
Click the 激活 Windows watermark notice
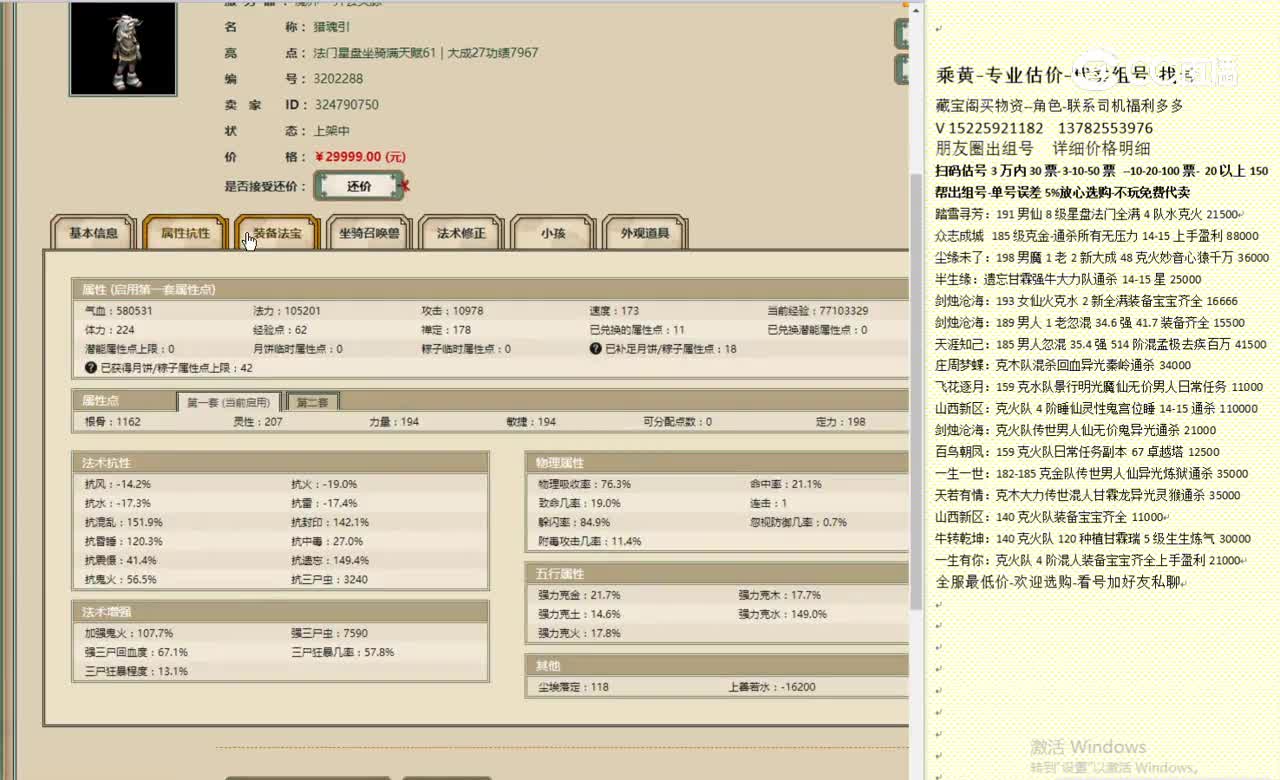tap(1112, 756)
